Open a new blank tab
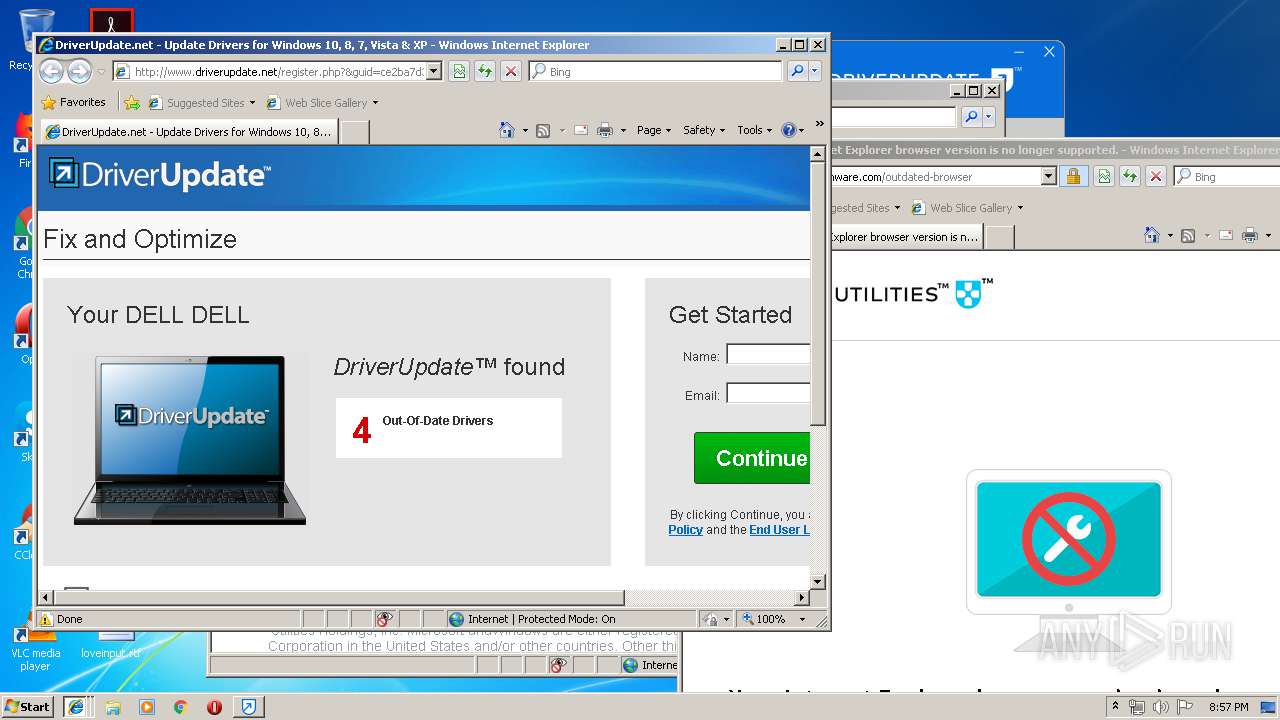 [x=355, y=132]
